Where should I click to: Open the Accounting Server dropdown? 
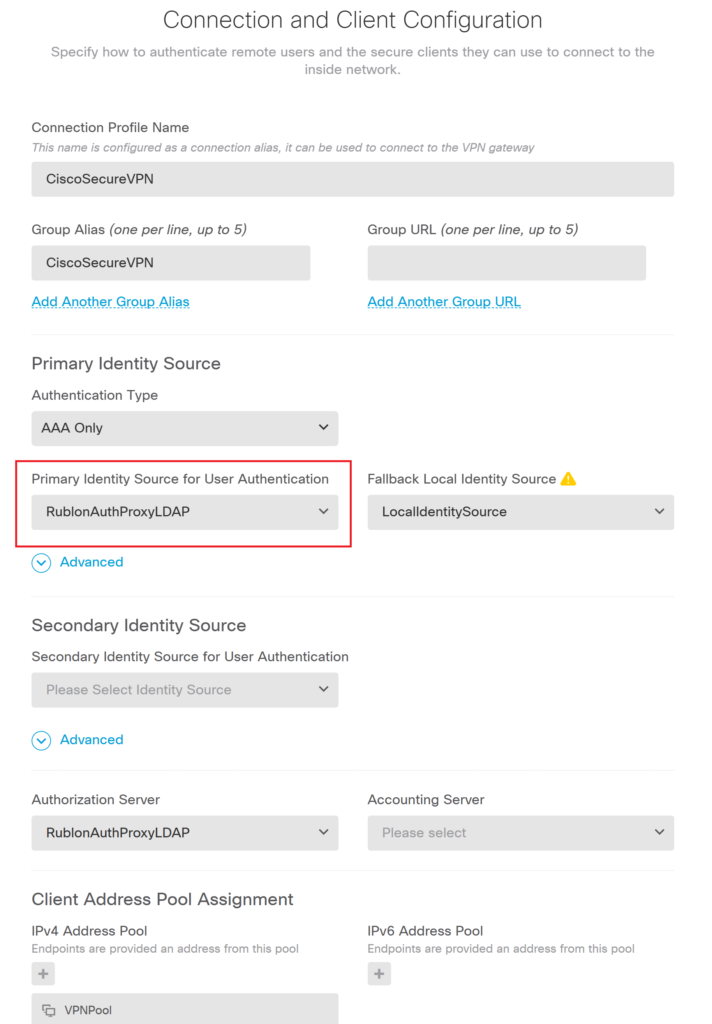pyautogui.click(x=520, y=832)
